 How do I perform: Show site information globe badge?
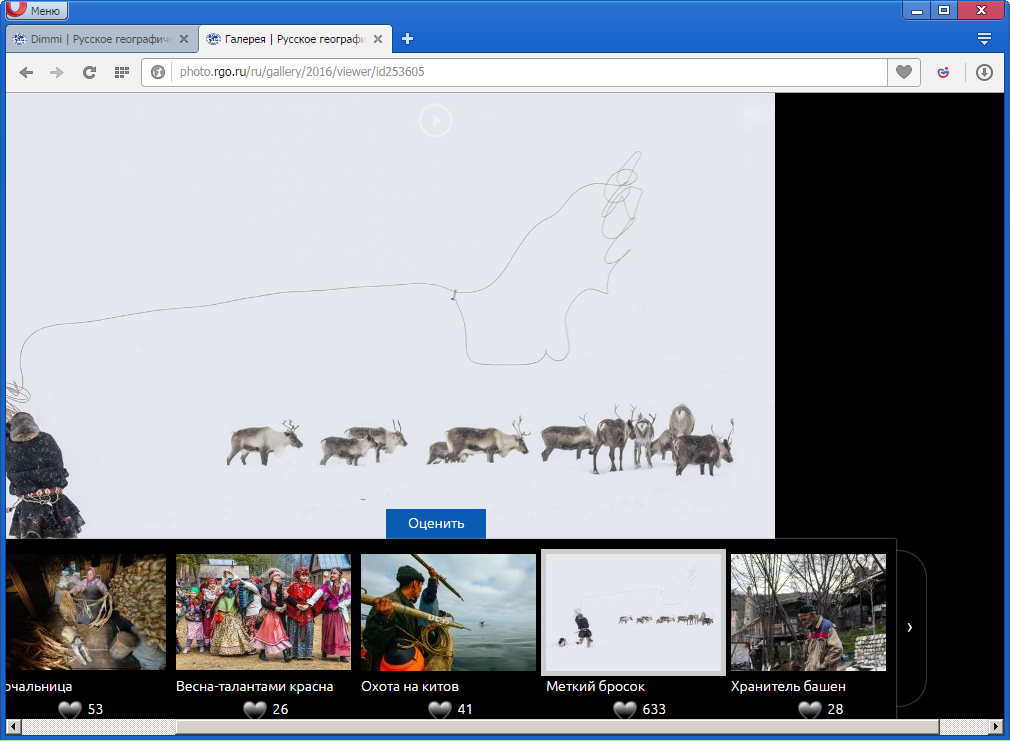(158, 72)
